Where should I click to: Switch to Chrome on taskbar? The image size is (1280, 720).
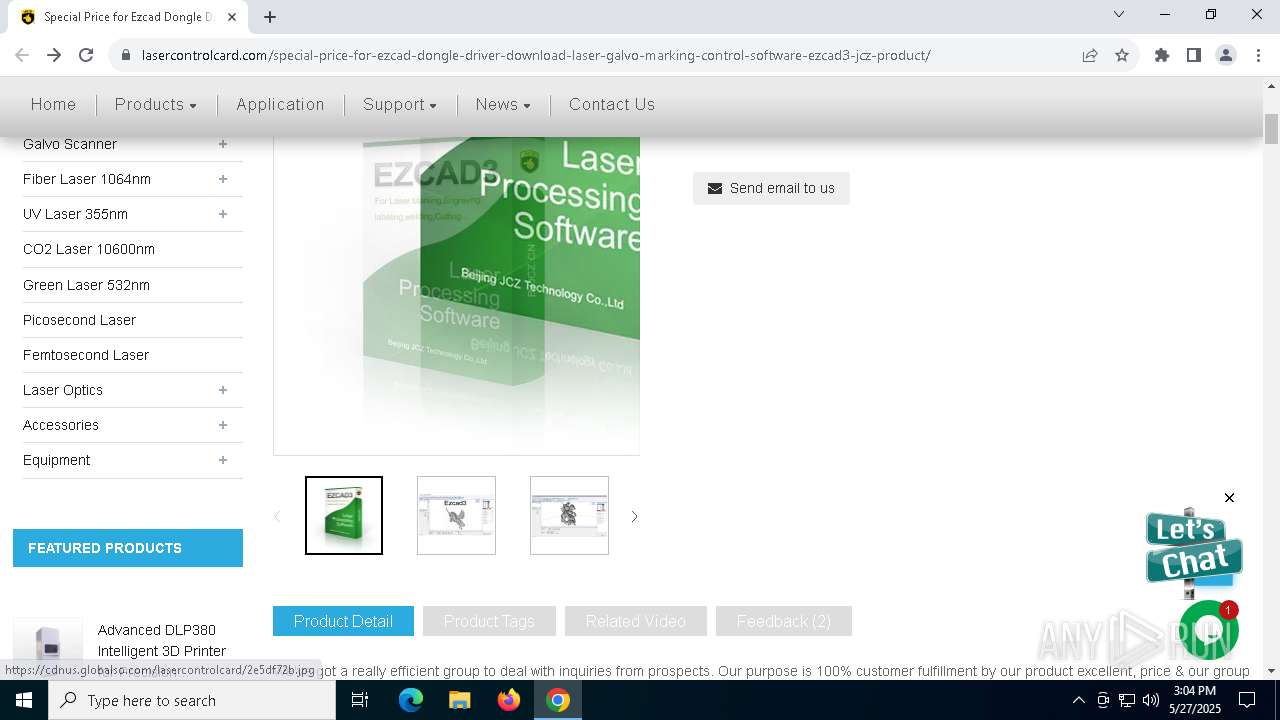[558, 700]
